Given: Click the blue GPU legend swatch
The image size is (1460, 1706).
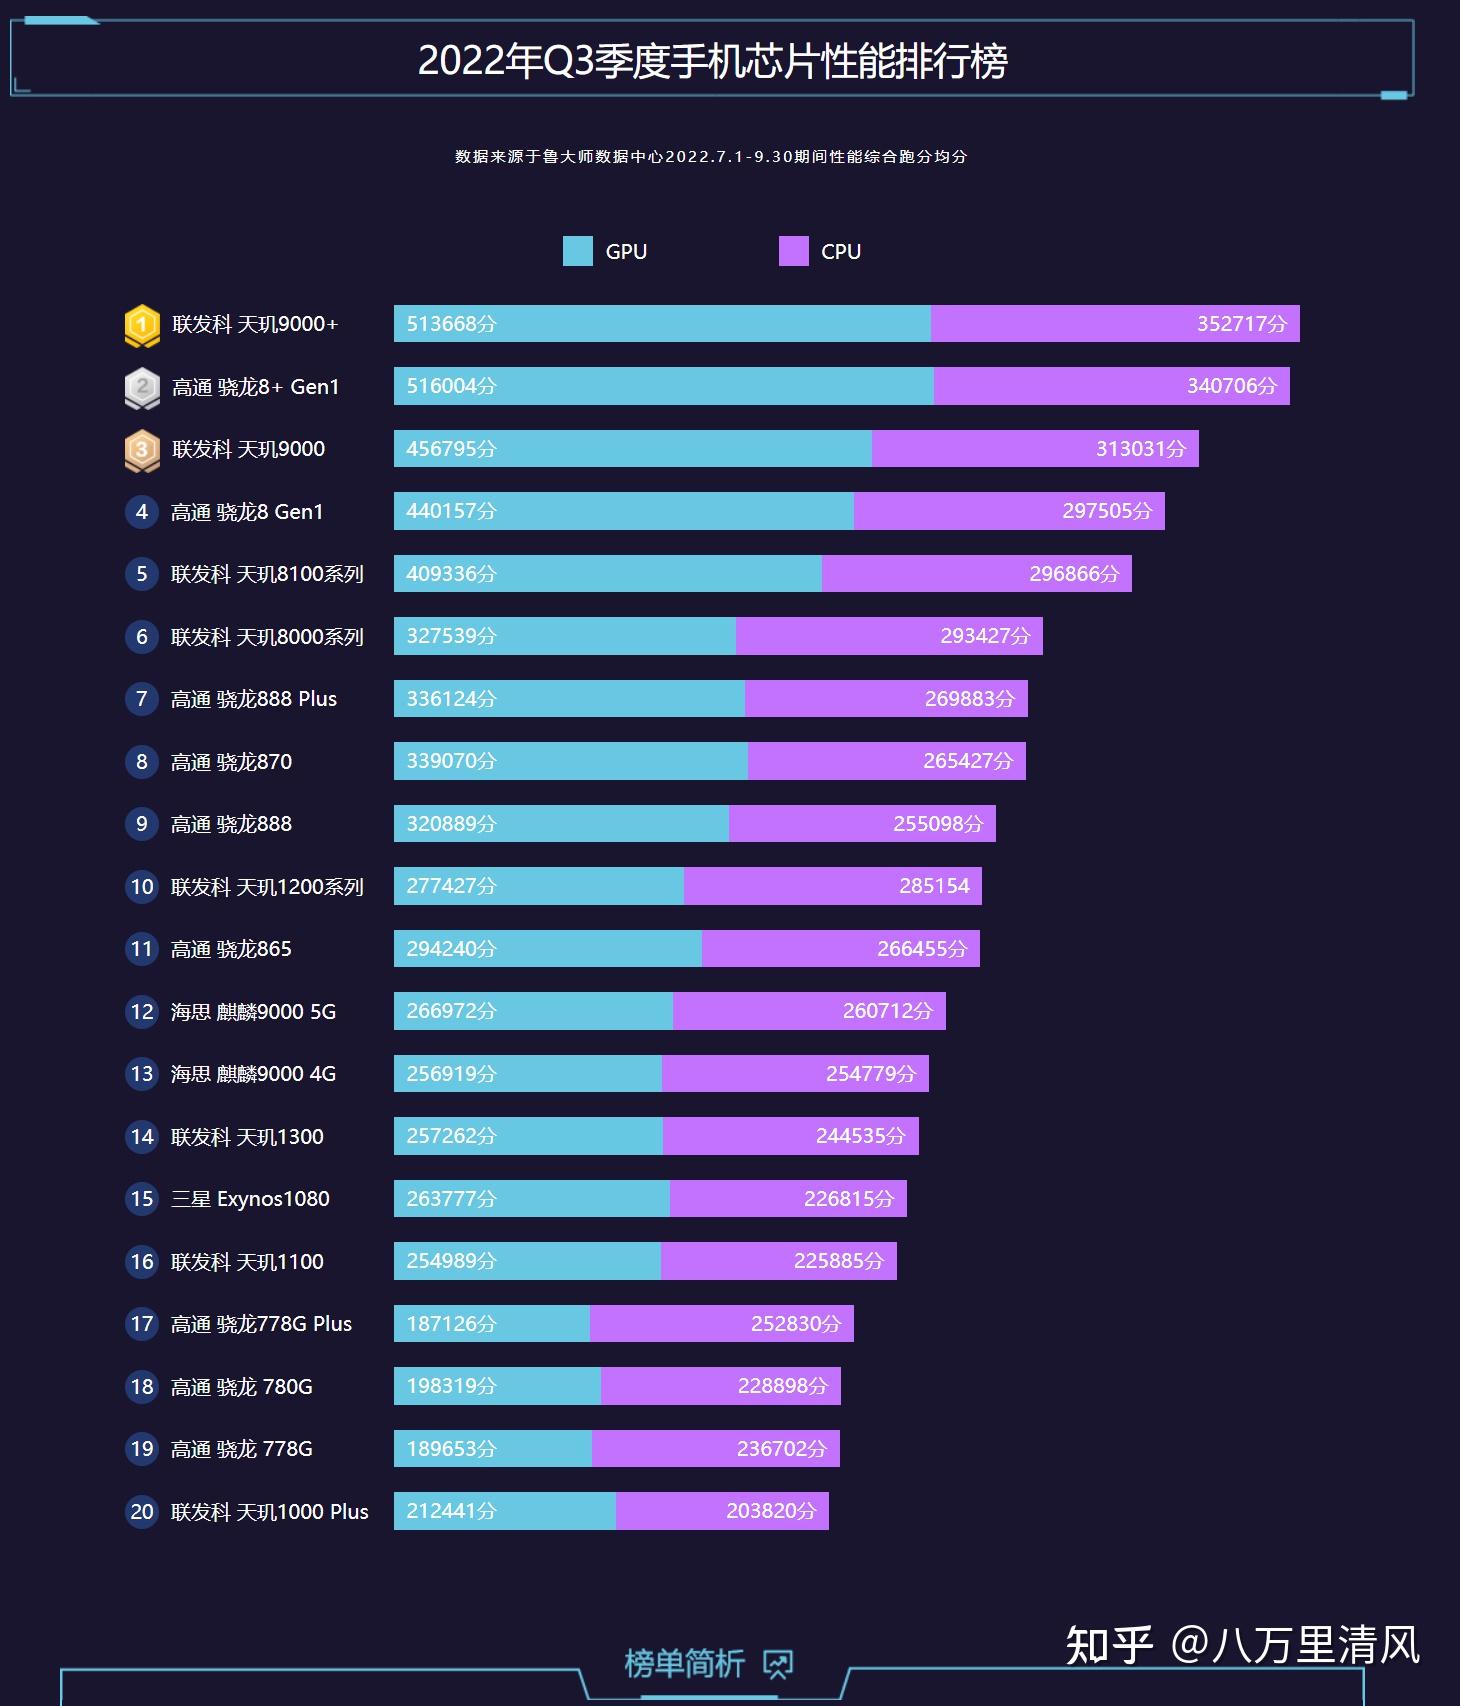Looking at the screenshot, I should [578, 251].
